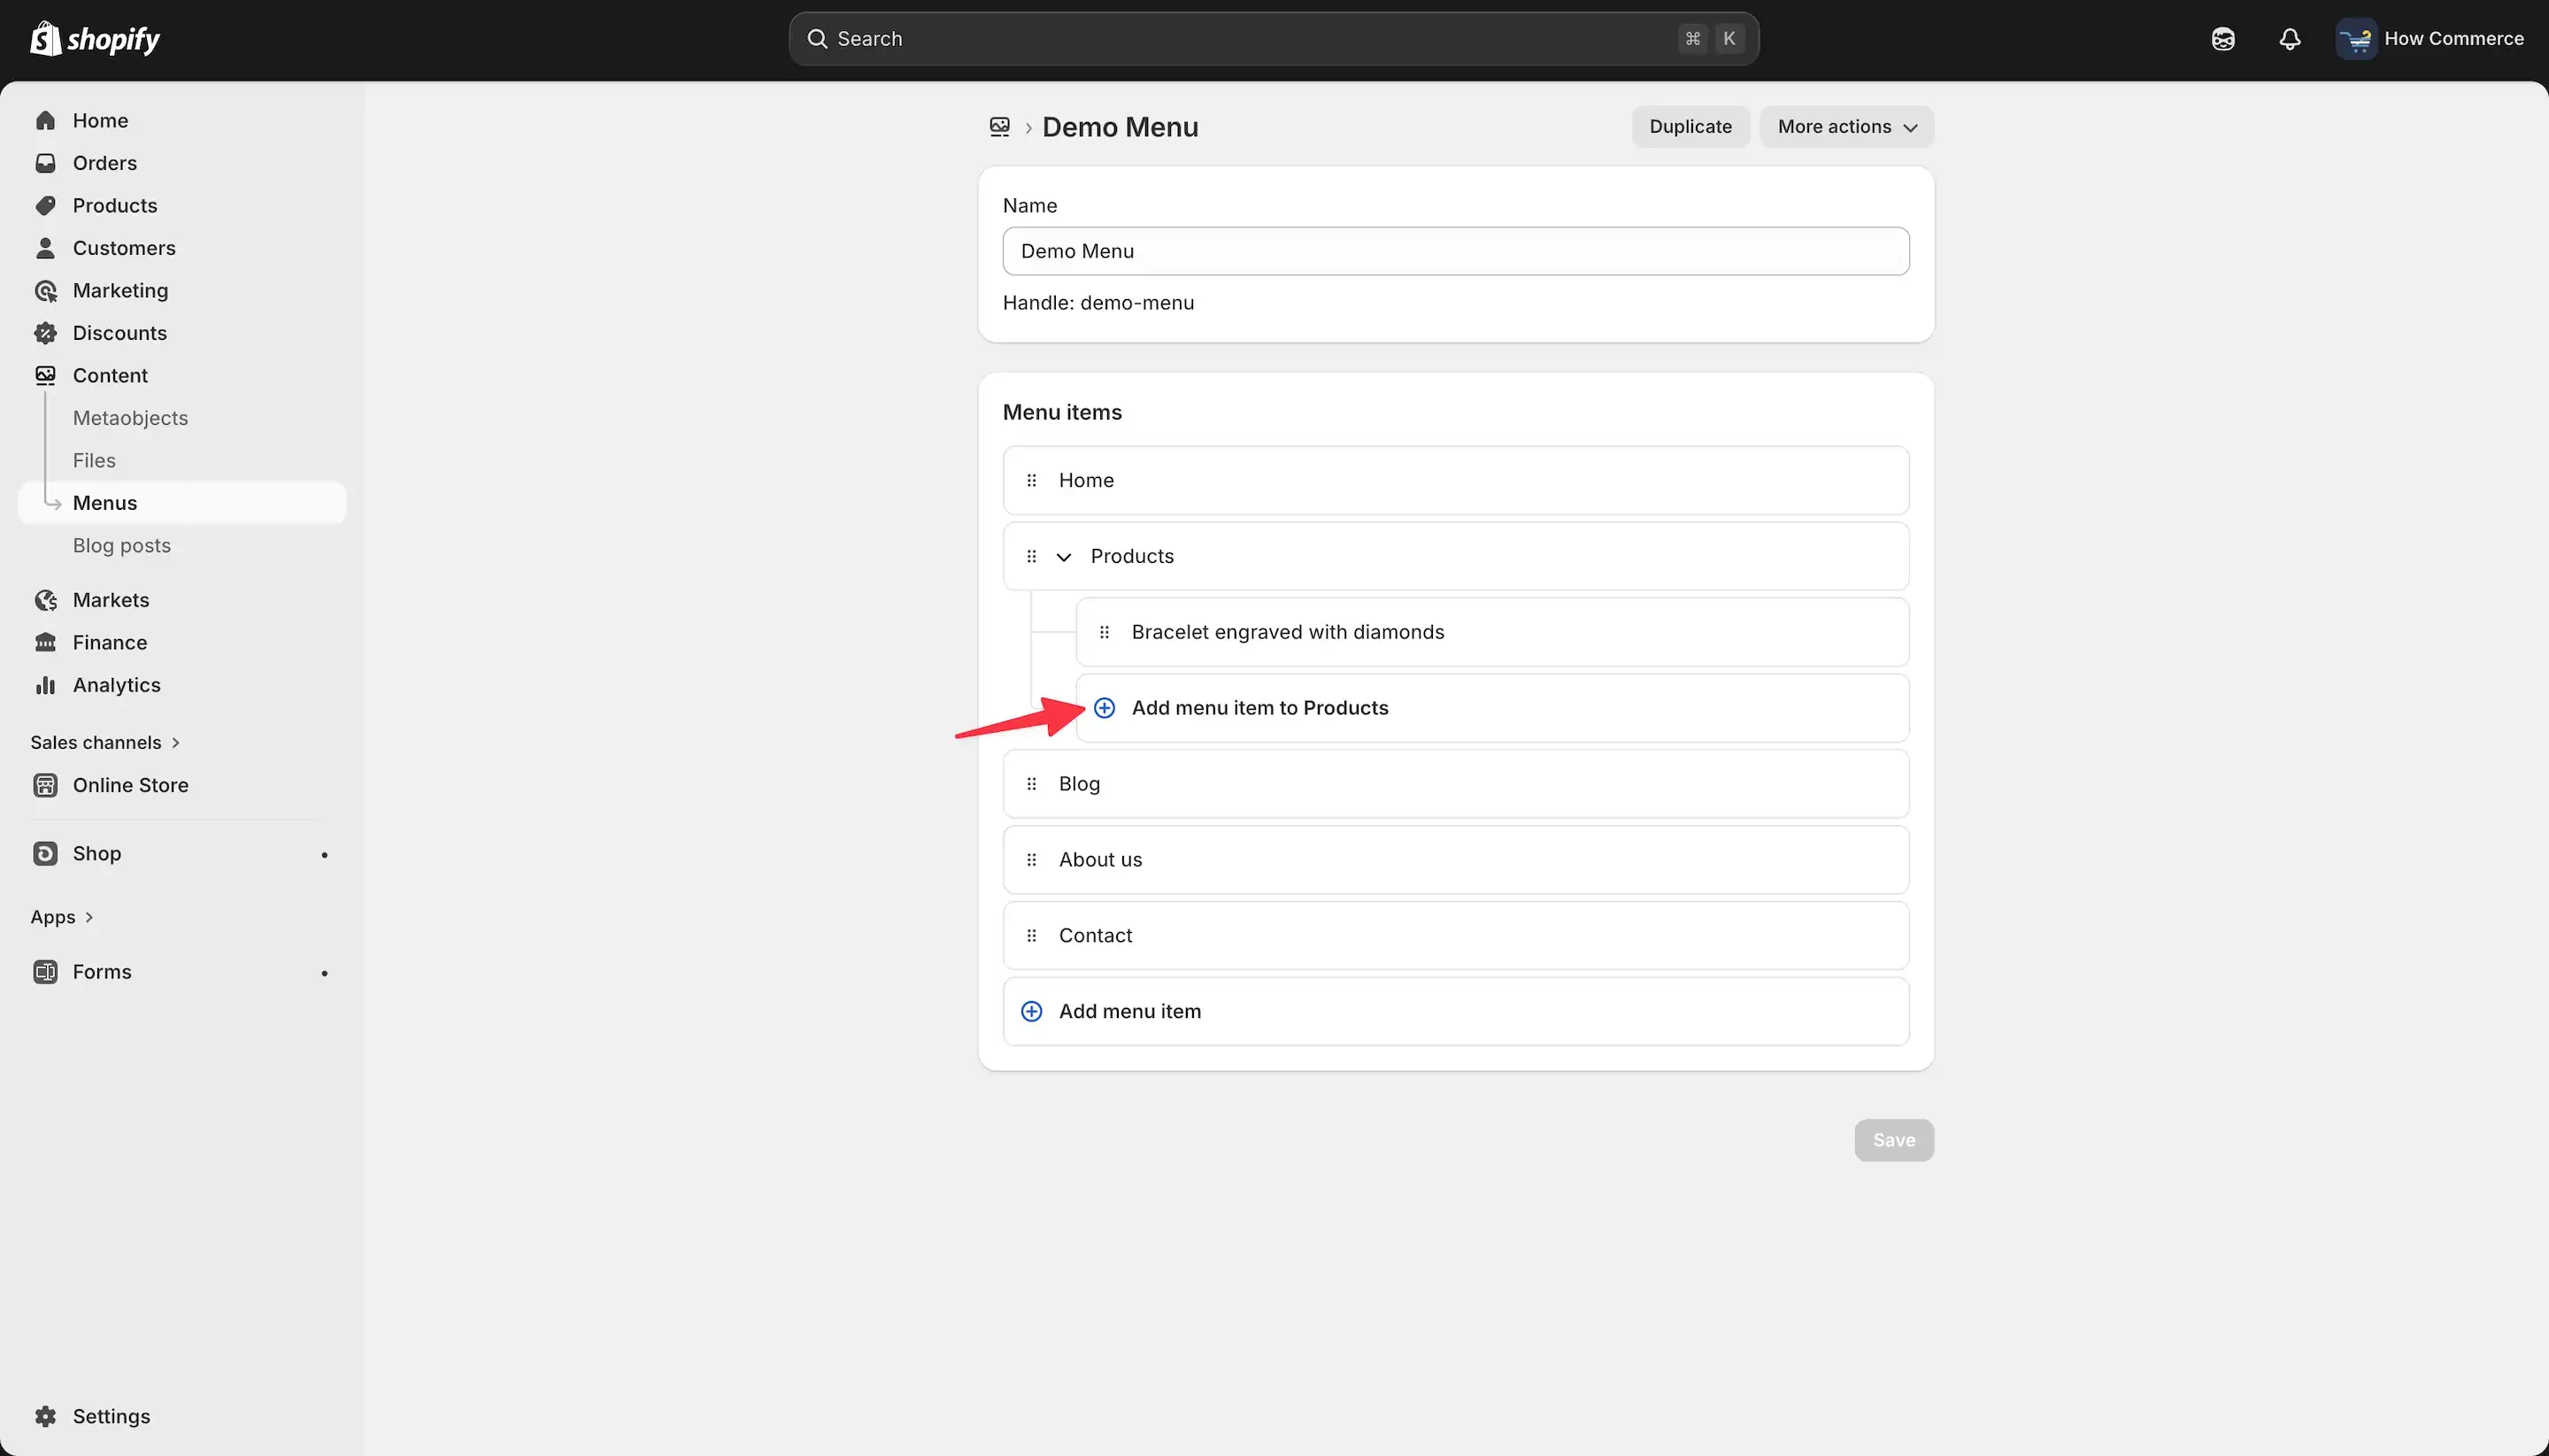Click the Content sidebar icon
The width and height of the screenshot is (2549, 1456).
[45, 375]
